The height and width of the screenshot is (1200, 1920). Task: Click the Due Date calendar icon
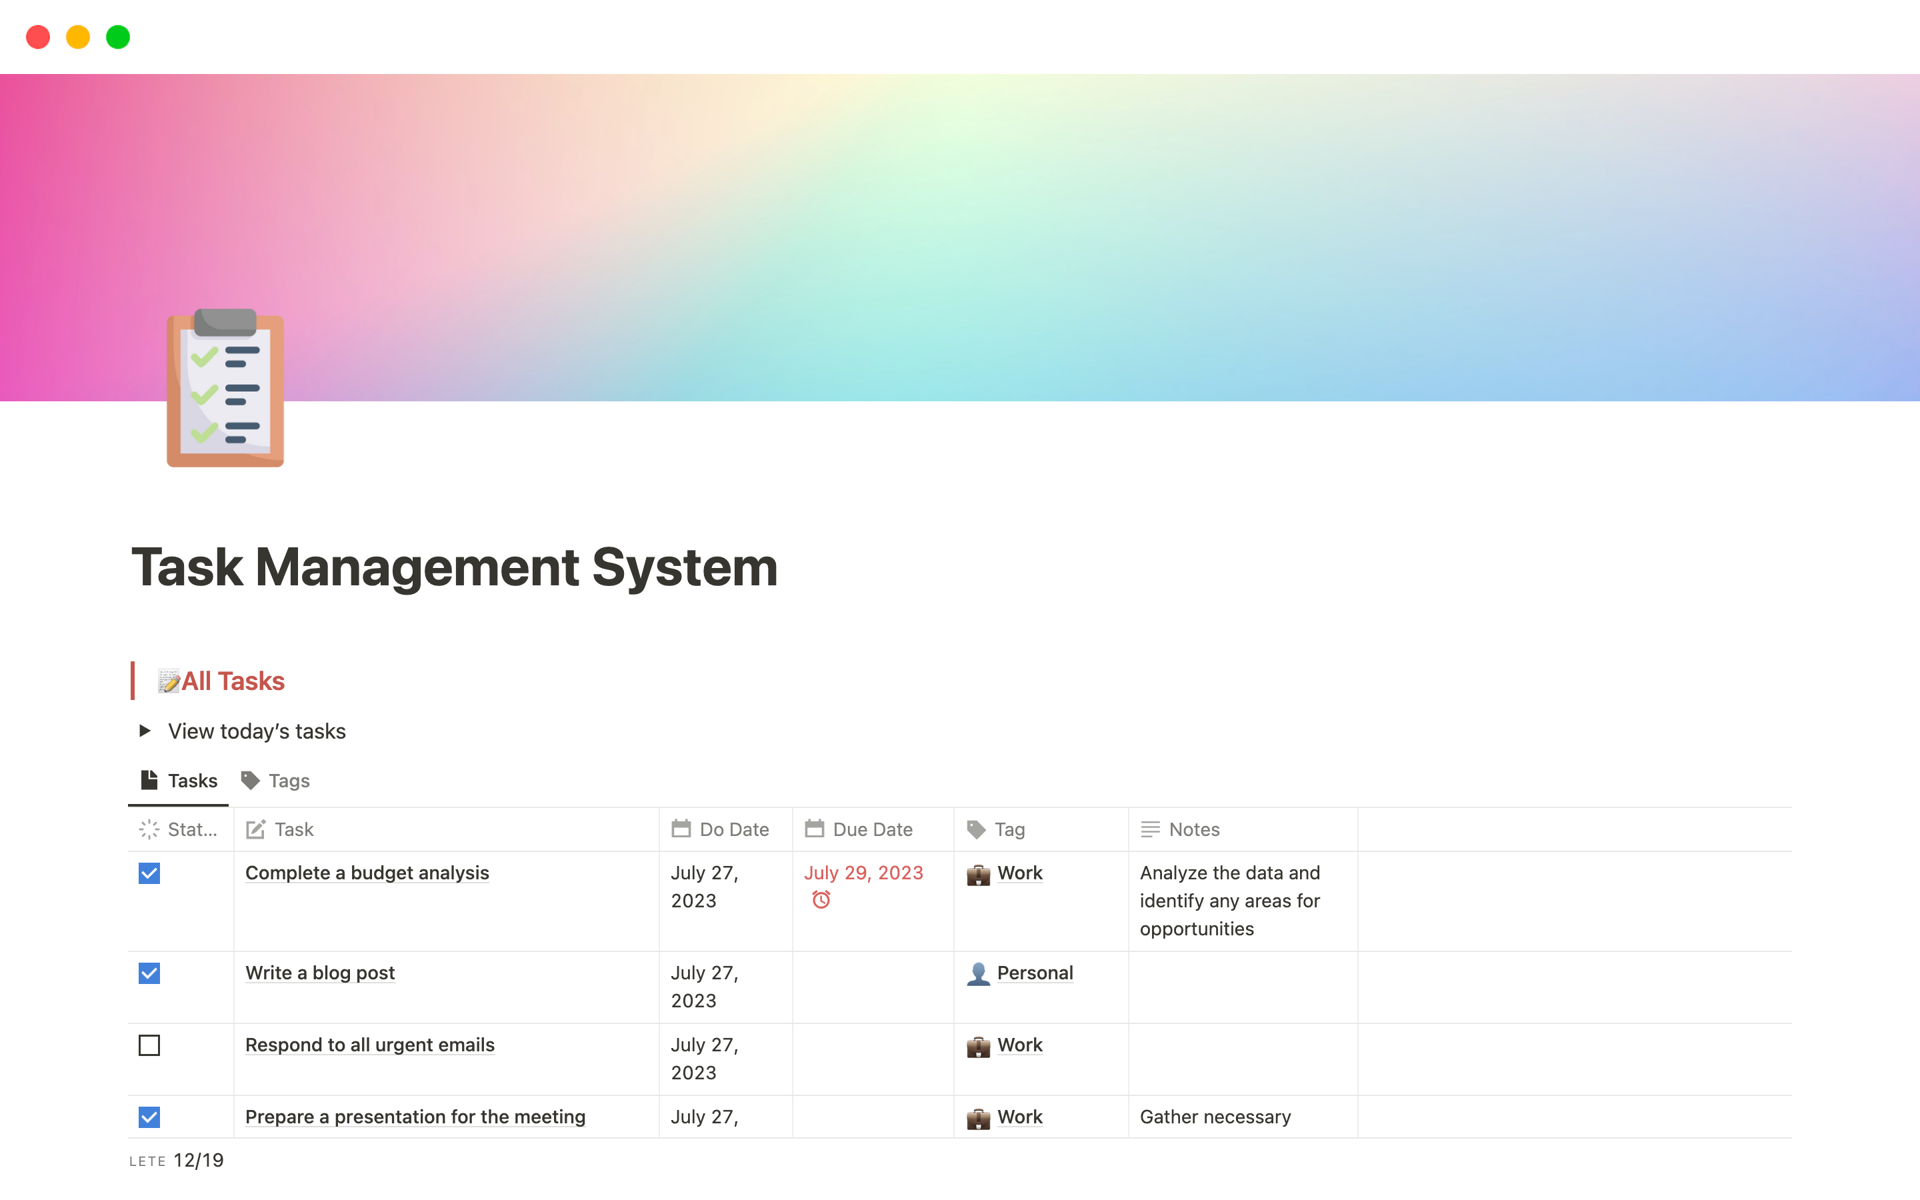[x=814, y=829]
